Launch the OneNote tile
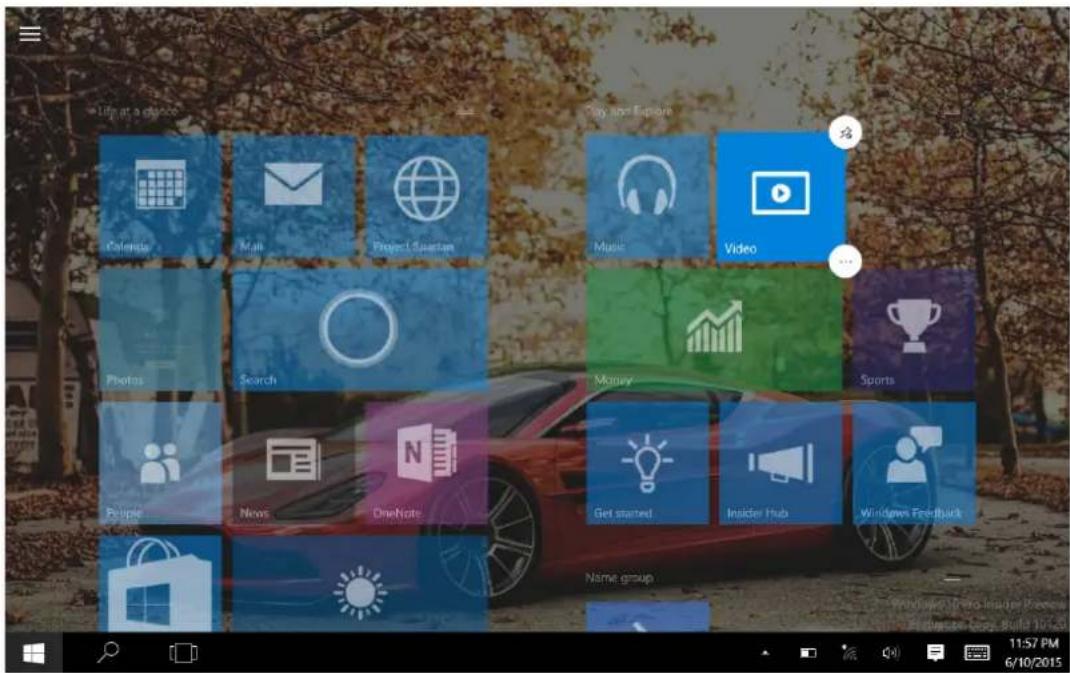The height and width of the screenshot is (673, 1070). [426, 463]
